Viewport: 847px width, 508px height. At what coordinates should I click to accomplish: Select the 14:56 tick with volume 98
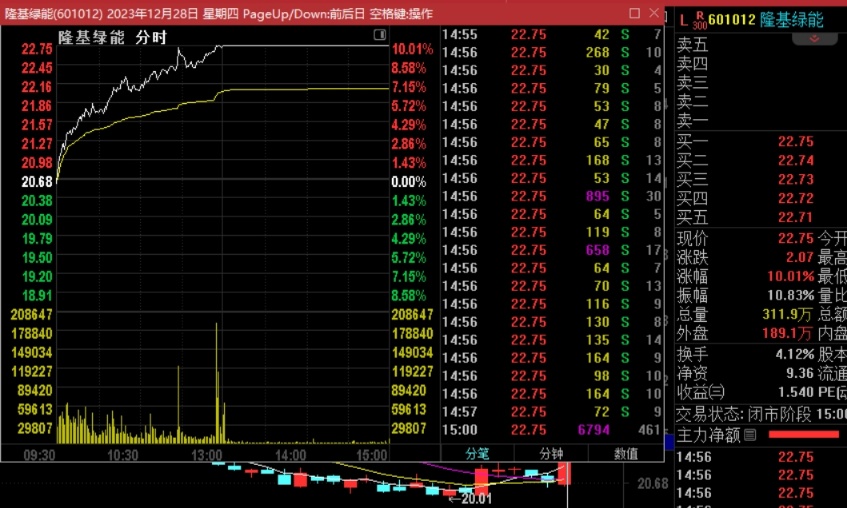point(552,376)
